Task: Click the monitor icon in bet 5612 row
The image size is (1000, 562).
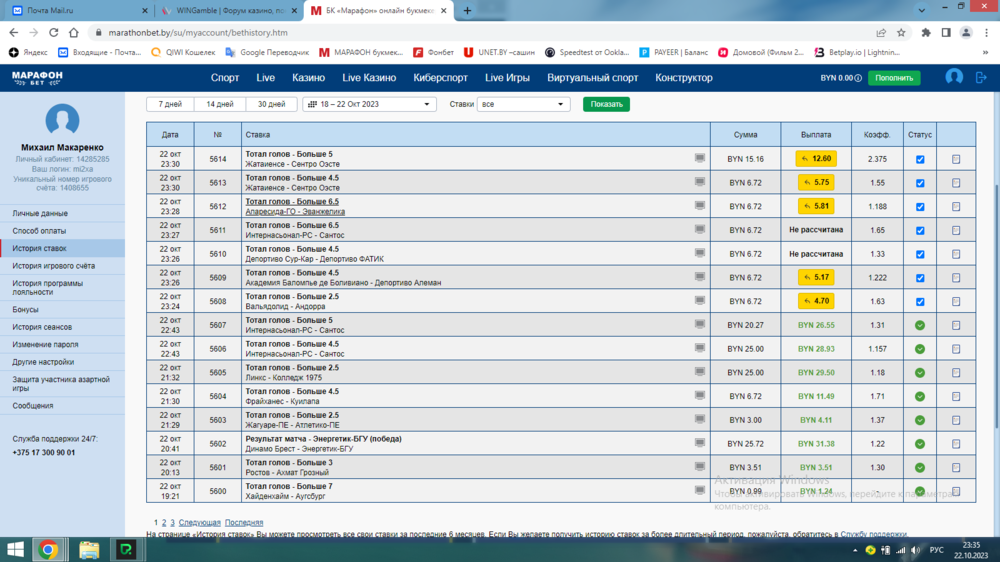Action: click(700, 206)
